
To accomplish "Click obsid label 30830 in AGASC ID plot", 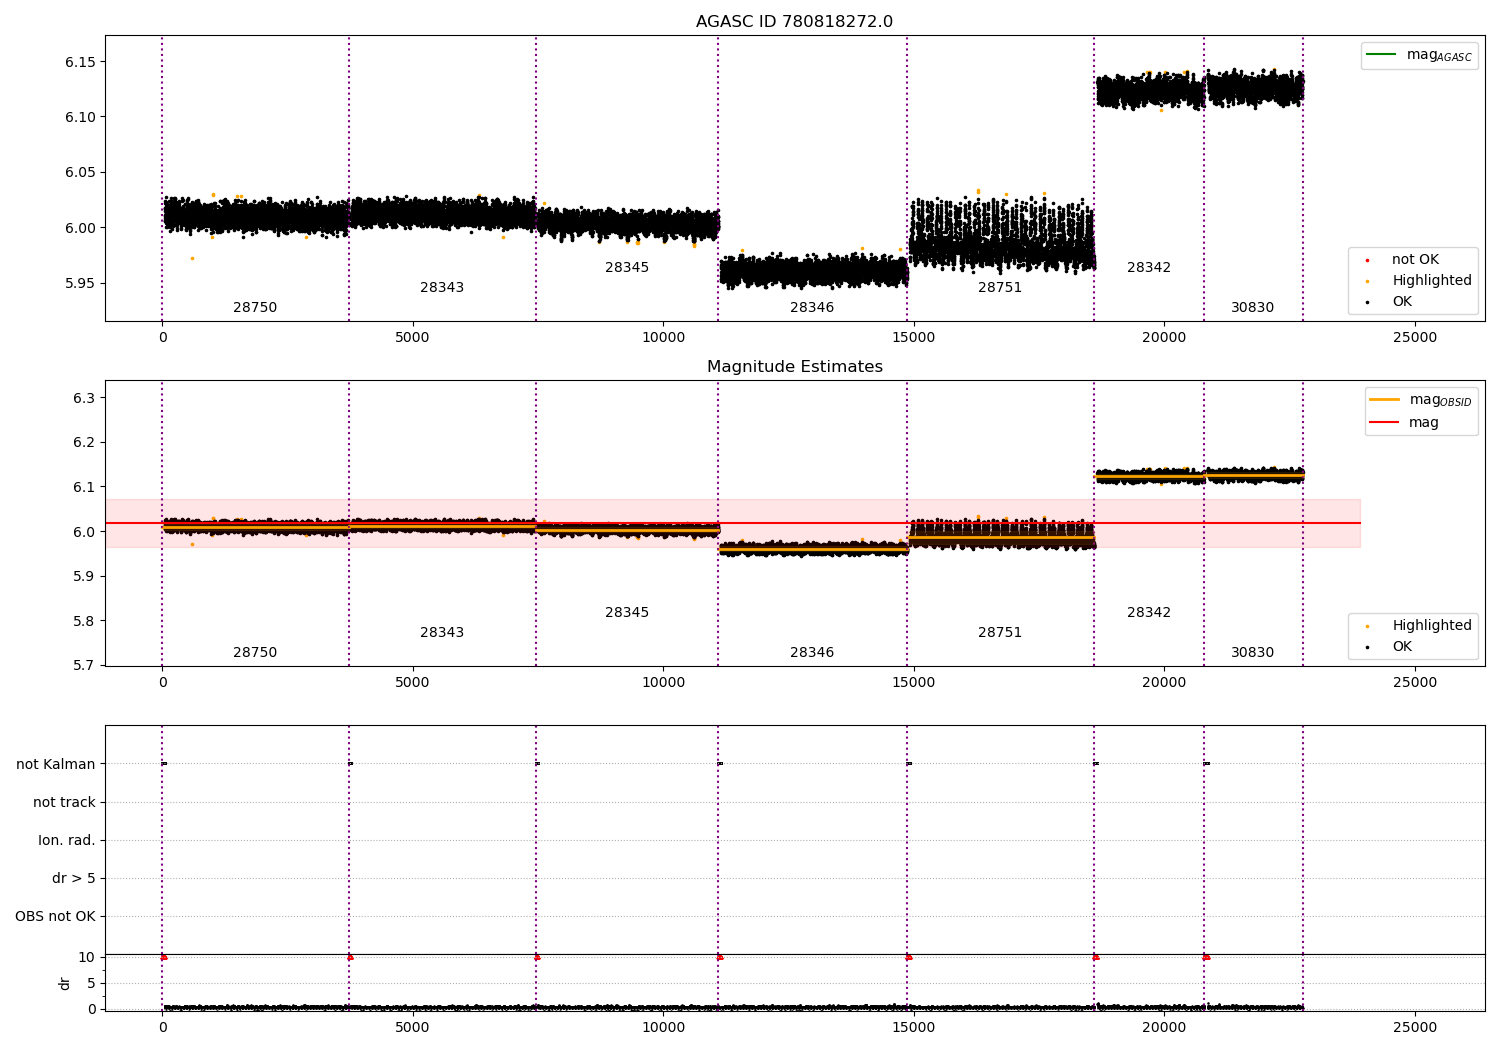I will [x=1253, y=308].
